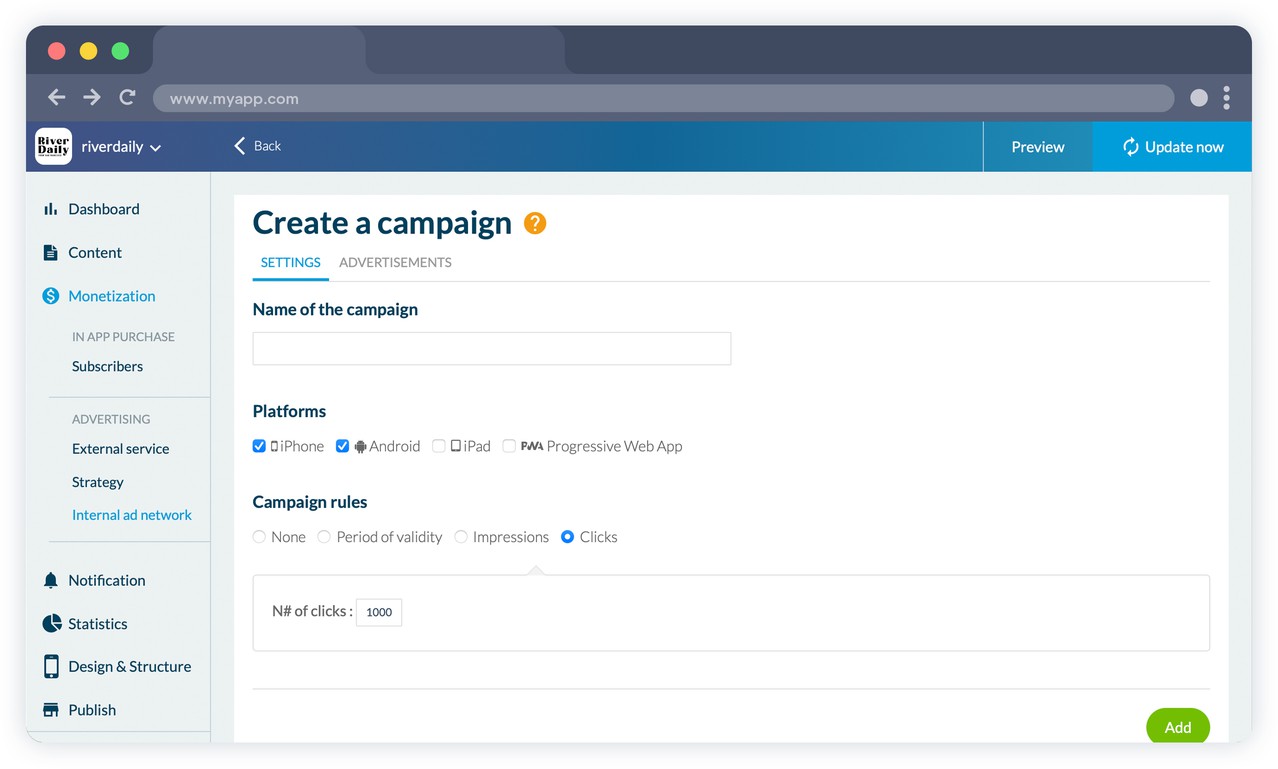This screenshot has height=769, width=1278.
Task: Expand the riverdaily app dropdown
Action: (155, 148)
